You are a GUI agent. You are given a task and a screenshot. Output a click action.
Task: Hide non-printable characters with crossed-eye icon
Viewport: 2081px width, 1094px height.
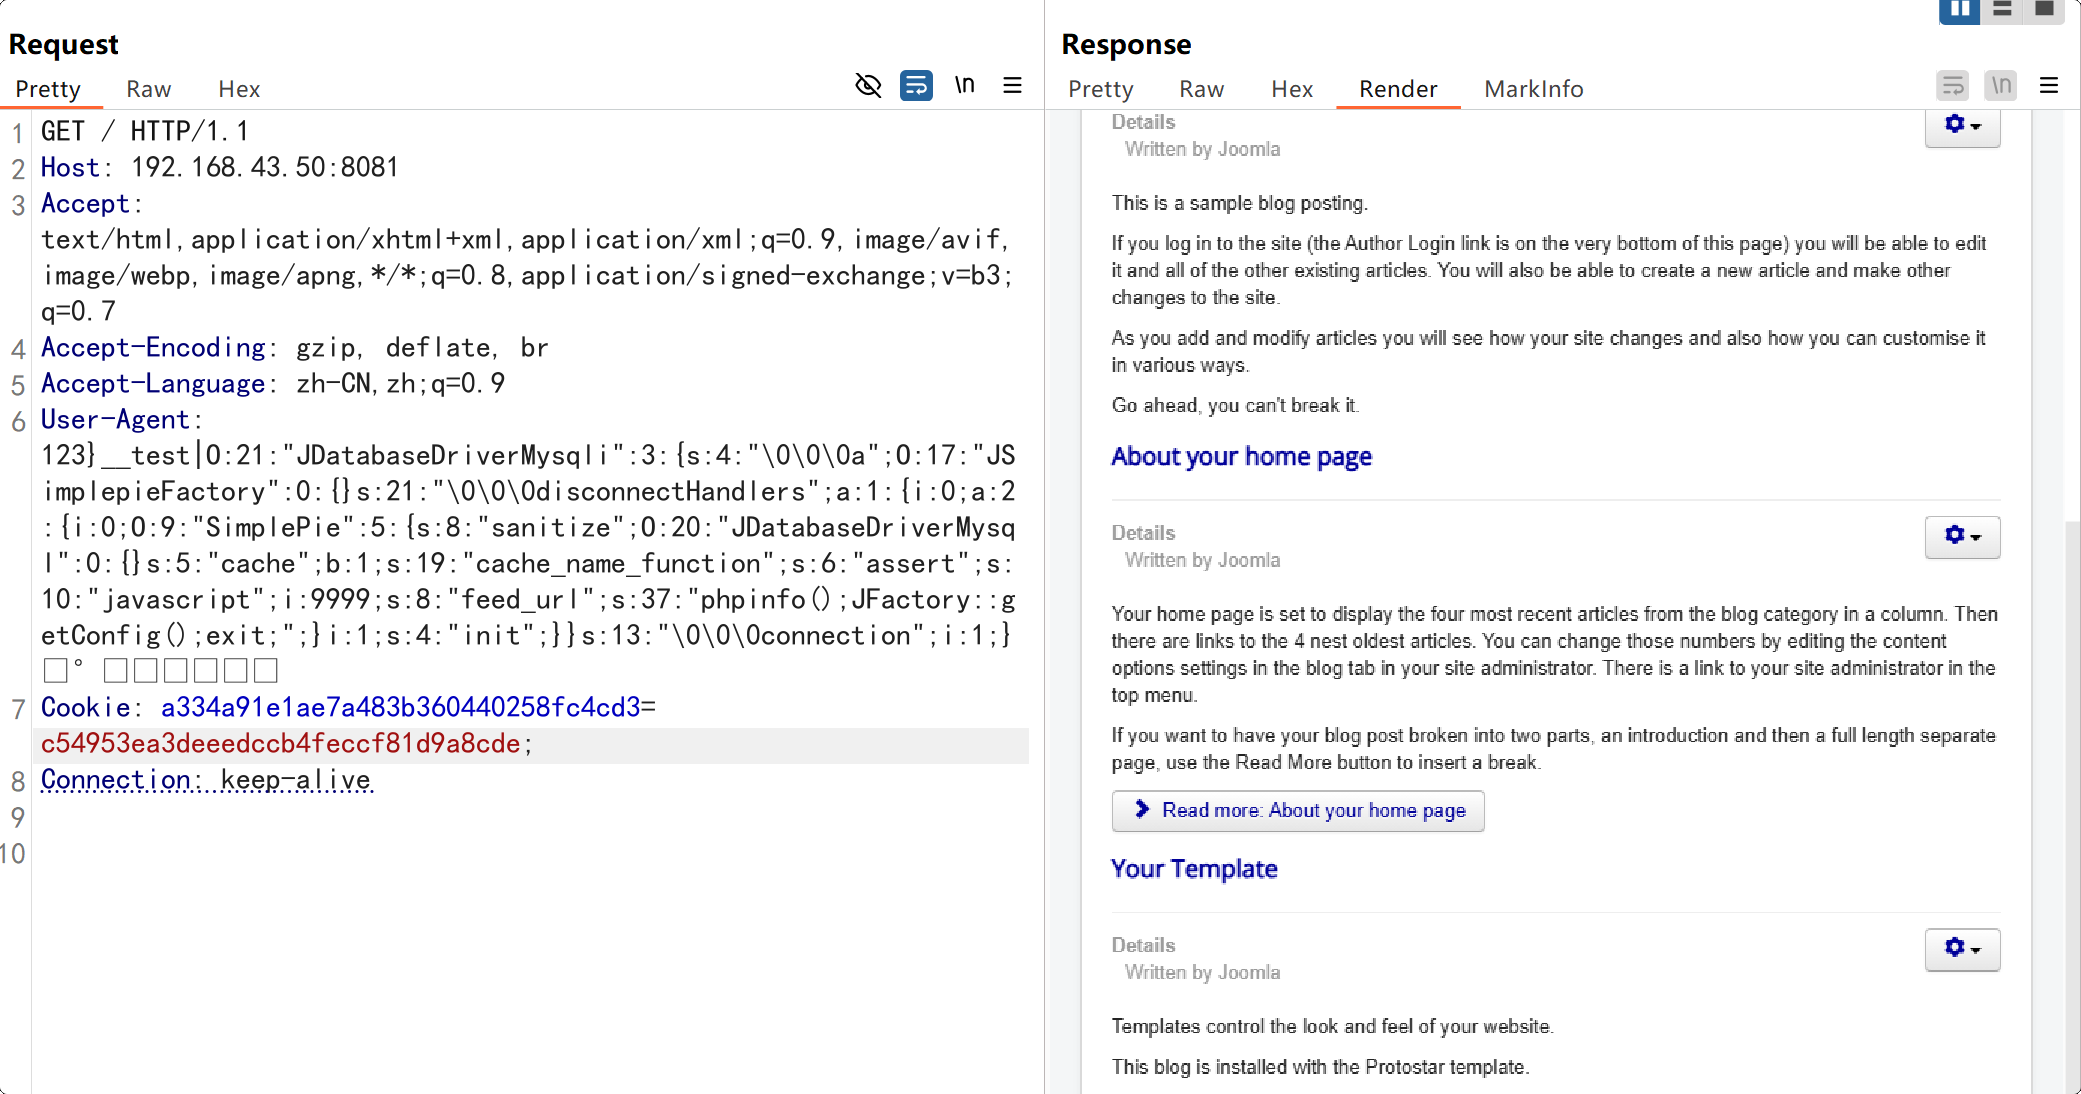click(868, 86)
